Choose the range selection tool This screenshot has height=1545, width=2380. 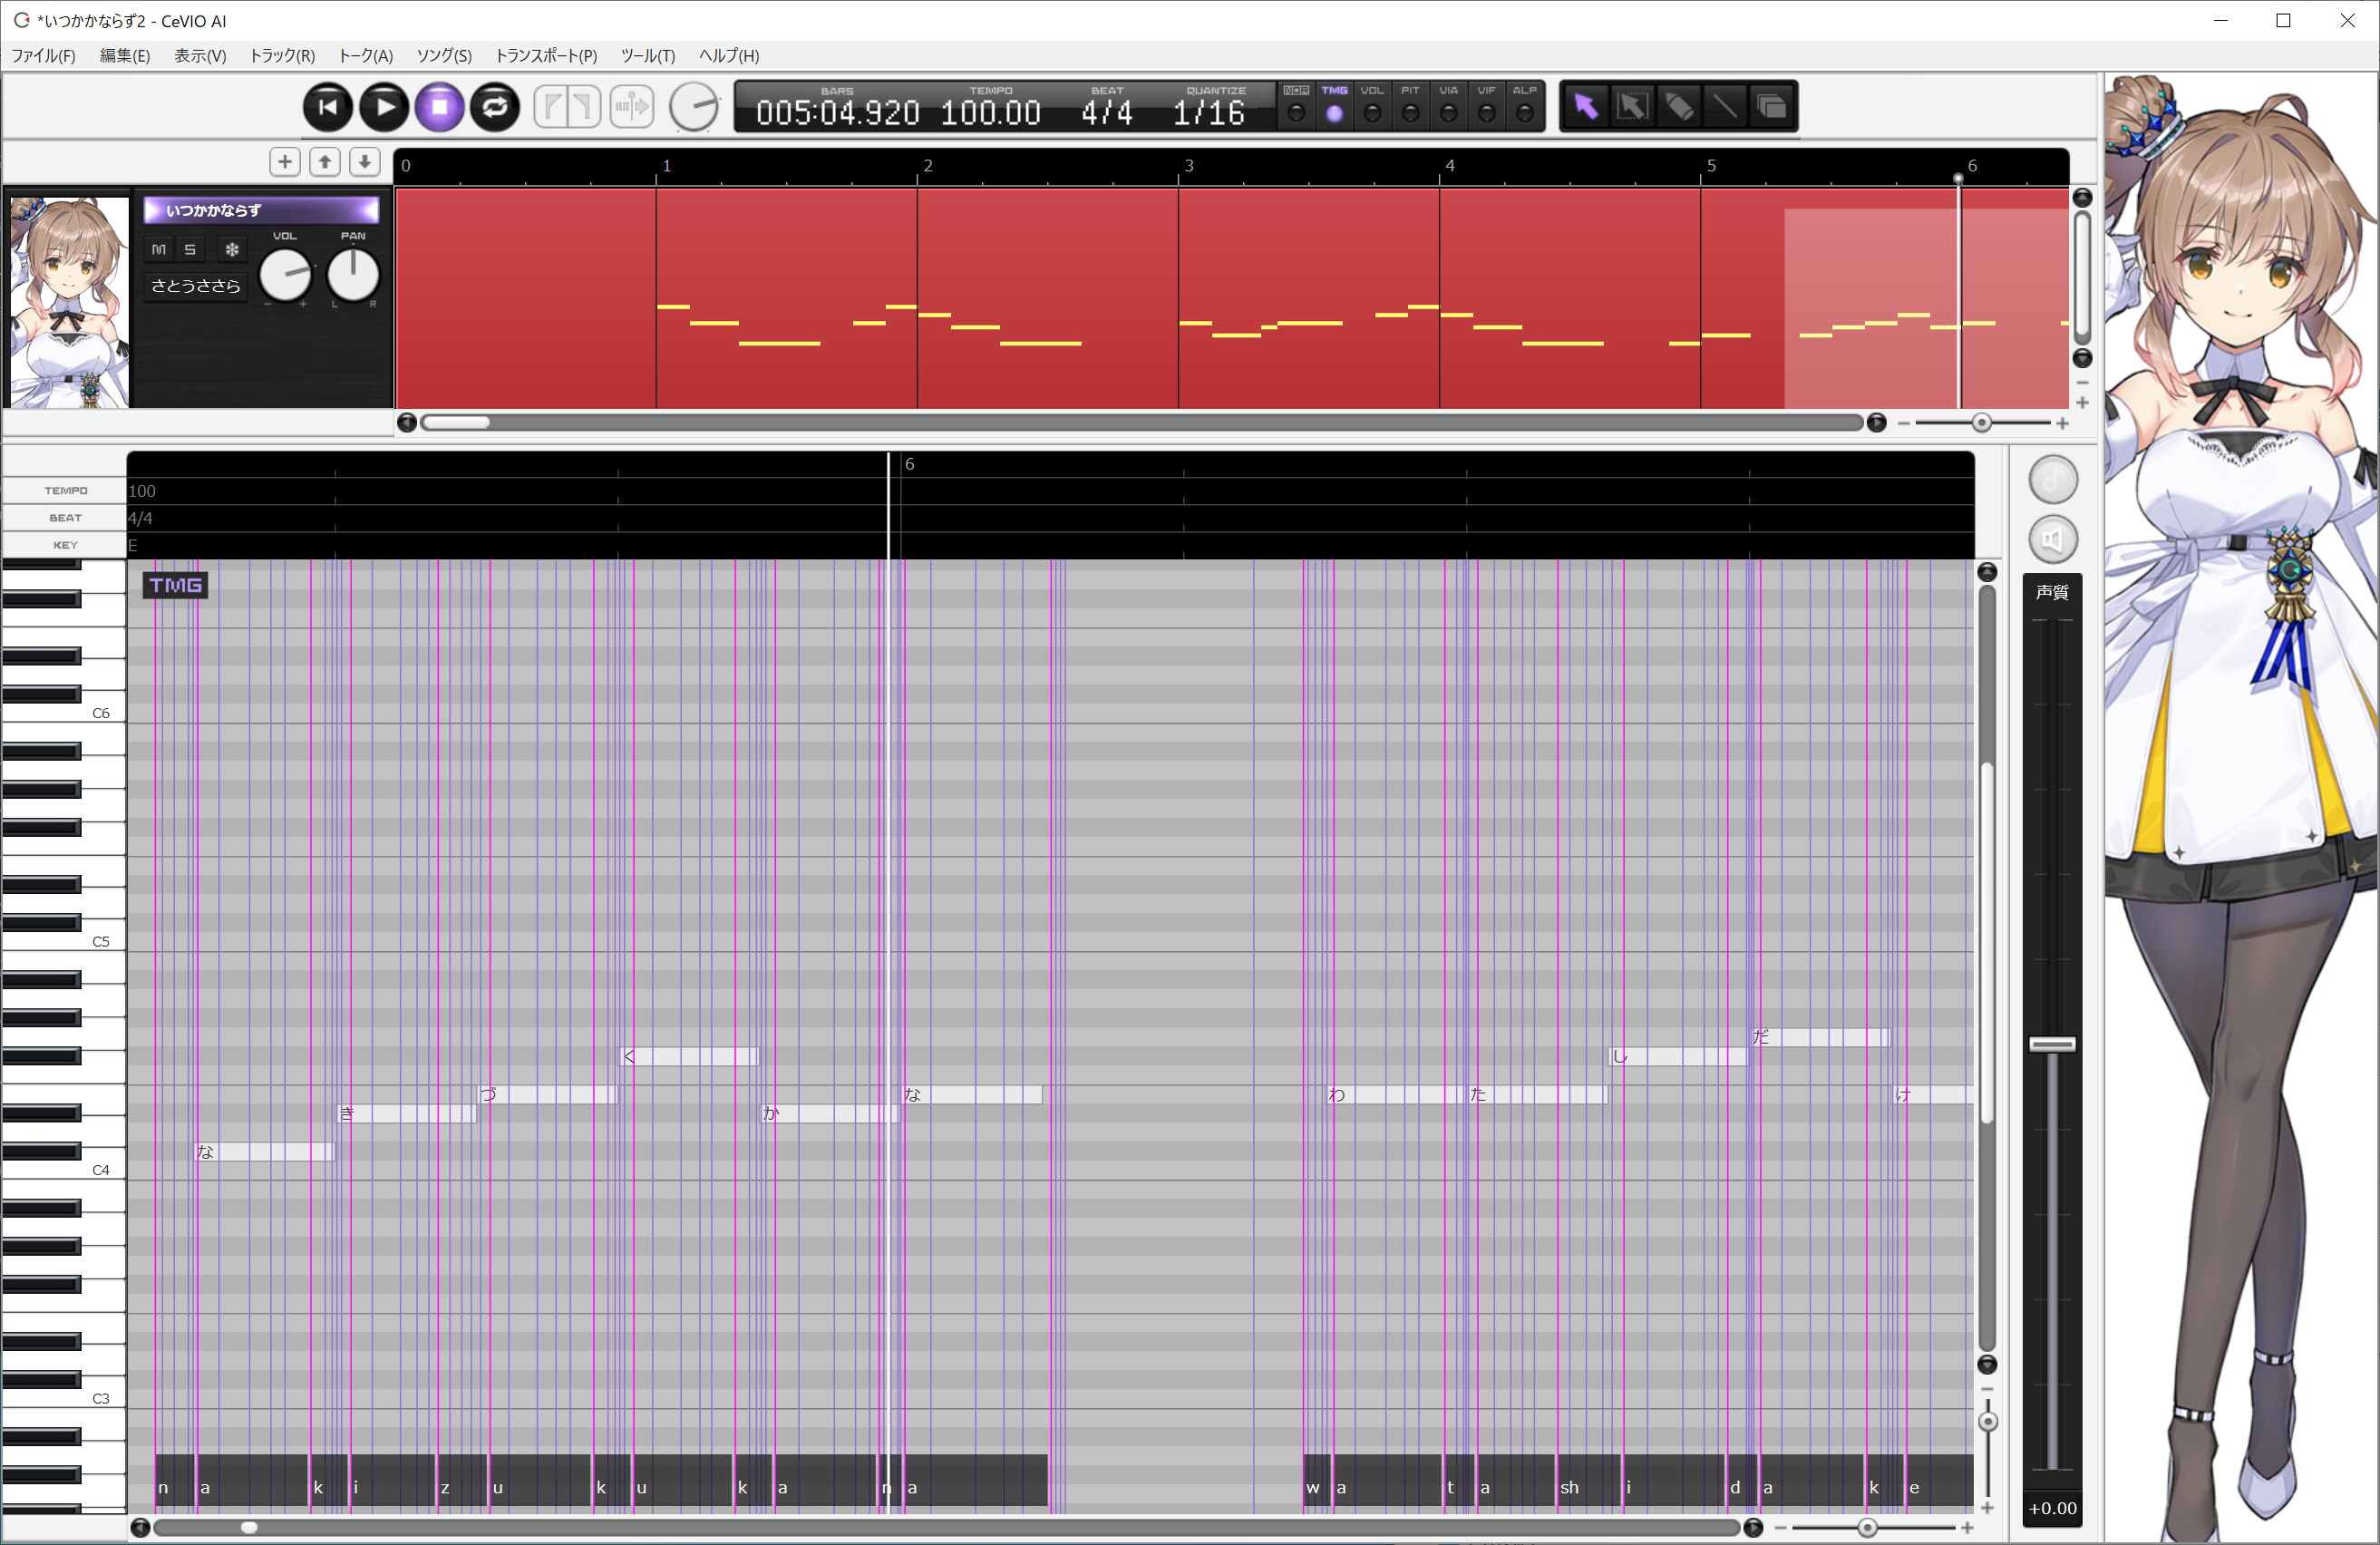pyautogui.click(x=1632, y=106)
